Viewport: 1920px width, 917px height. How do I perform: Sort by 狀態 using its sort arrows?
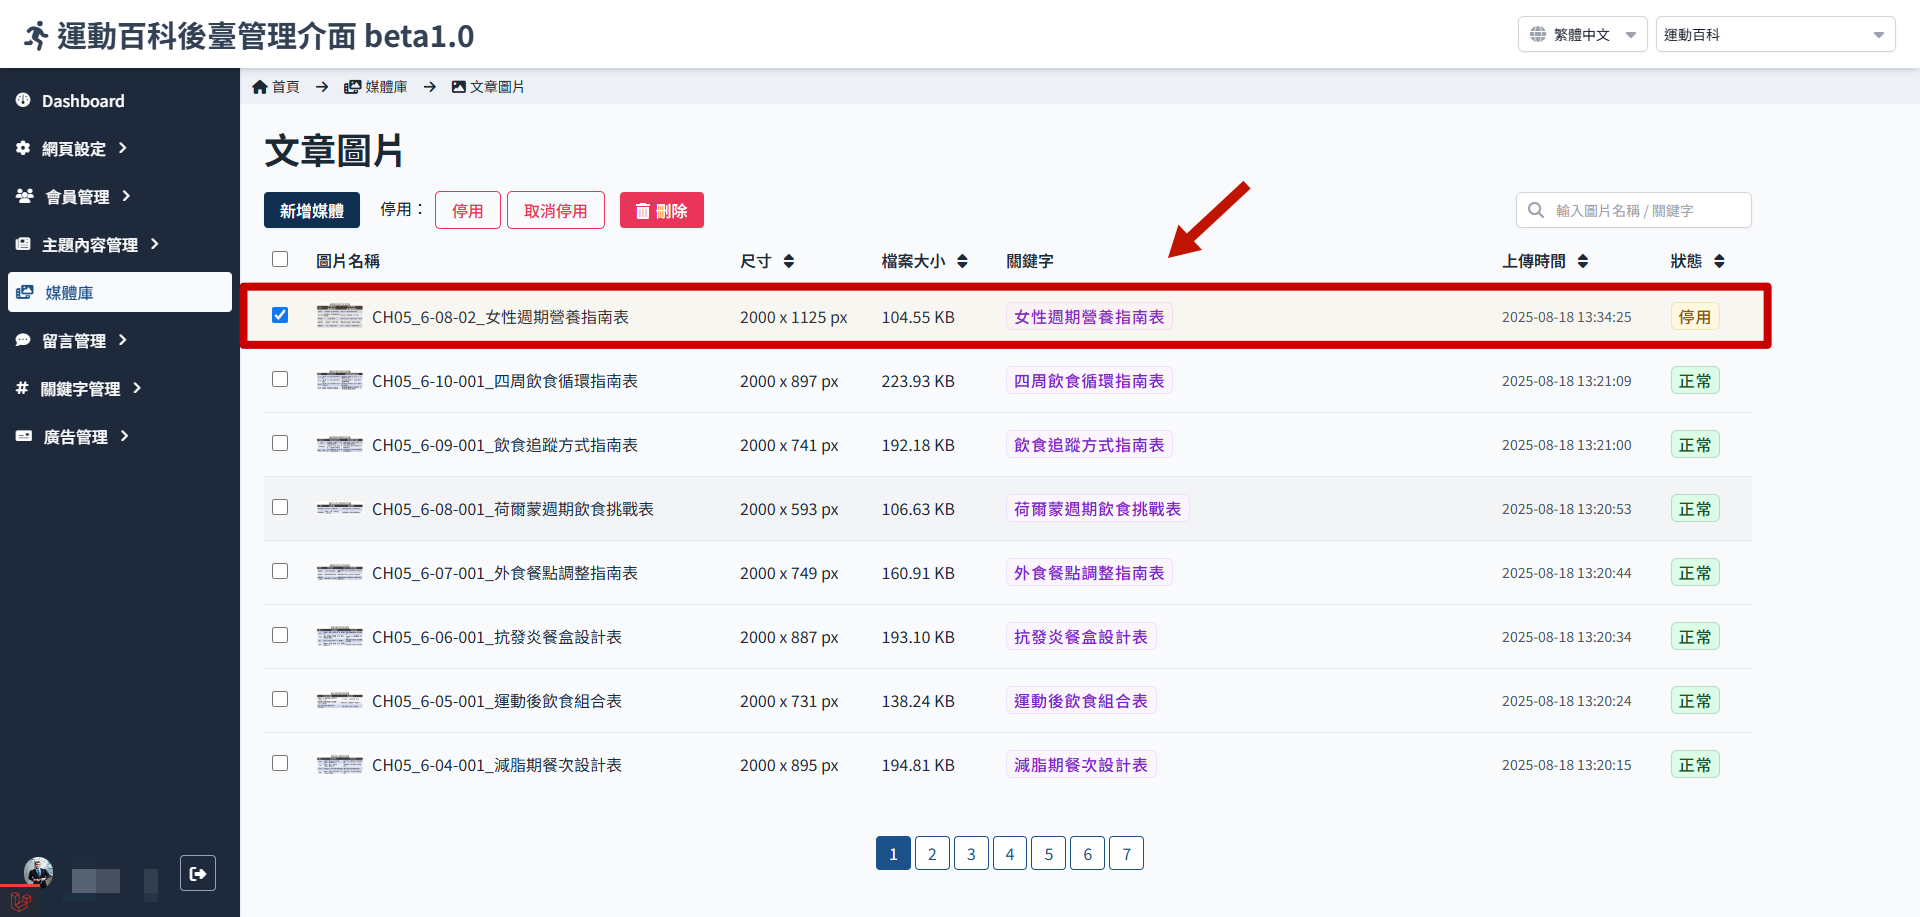pyautogui.click(x=1719, y=261)
